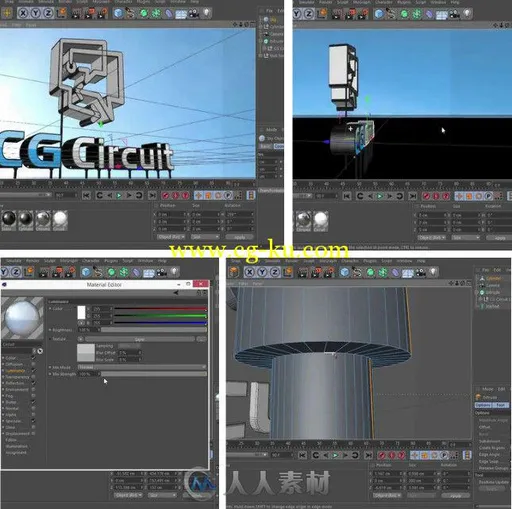Screen dimensions: 512x509
Task: Click texture arrow menu button in Material Editor
Action: pos(81,339)
